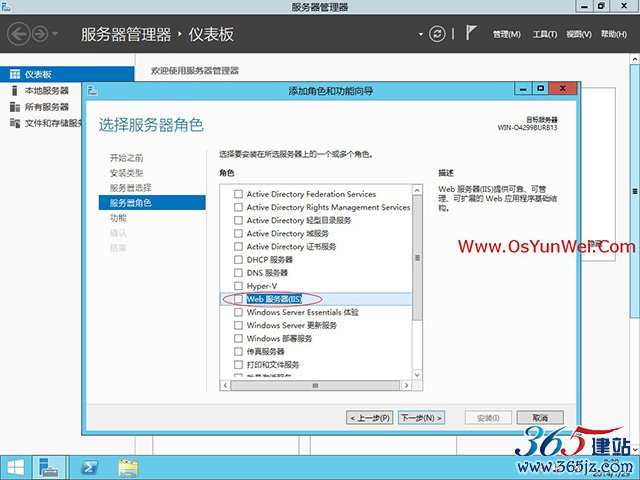This screenshot has height=480, width=640.
Task: Click the 所有服务器 servers icon
Action: pos(15,107)
